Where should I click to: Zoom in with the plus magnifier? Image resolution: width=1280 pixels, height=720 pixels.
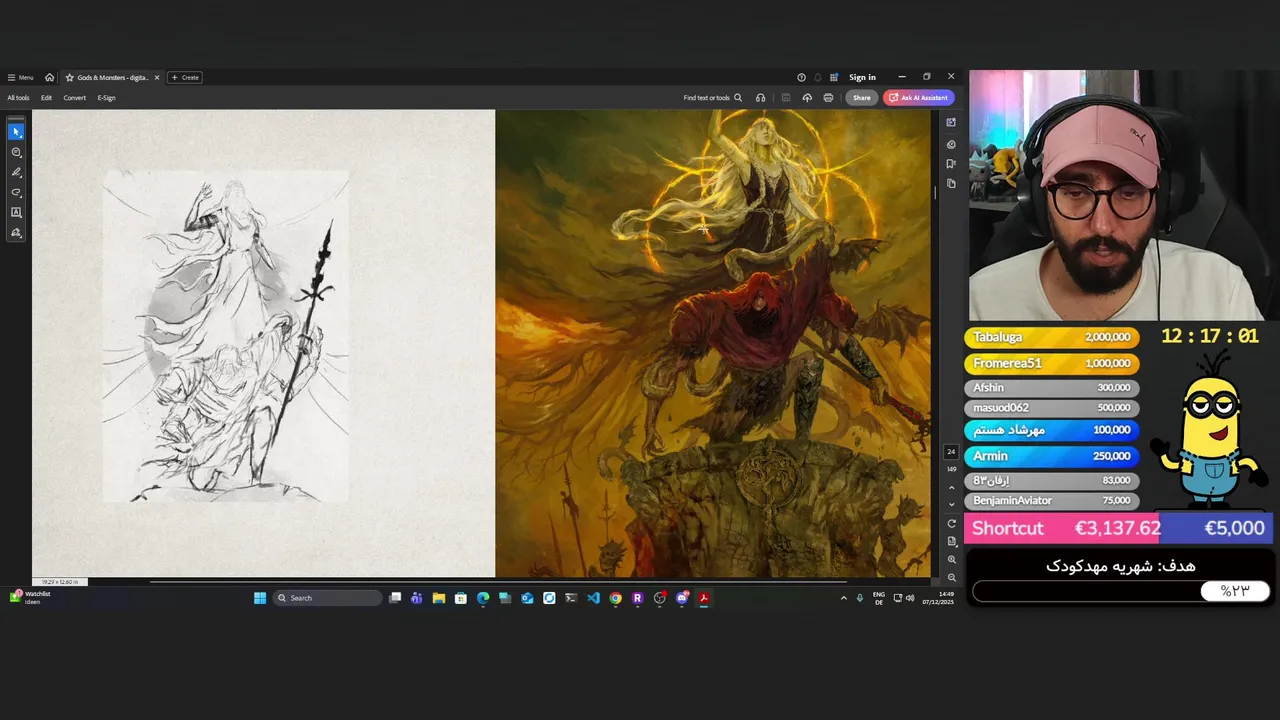click(951, 560)
